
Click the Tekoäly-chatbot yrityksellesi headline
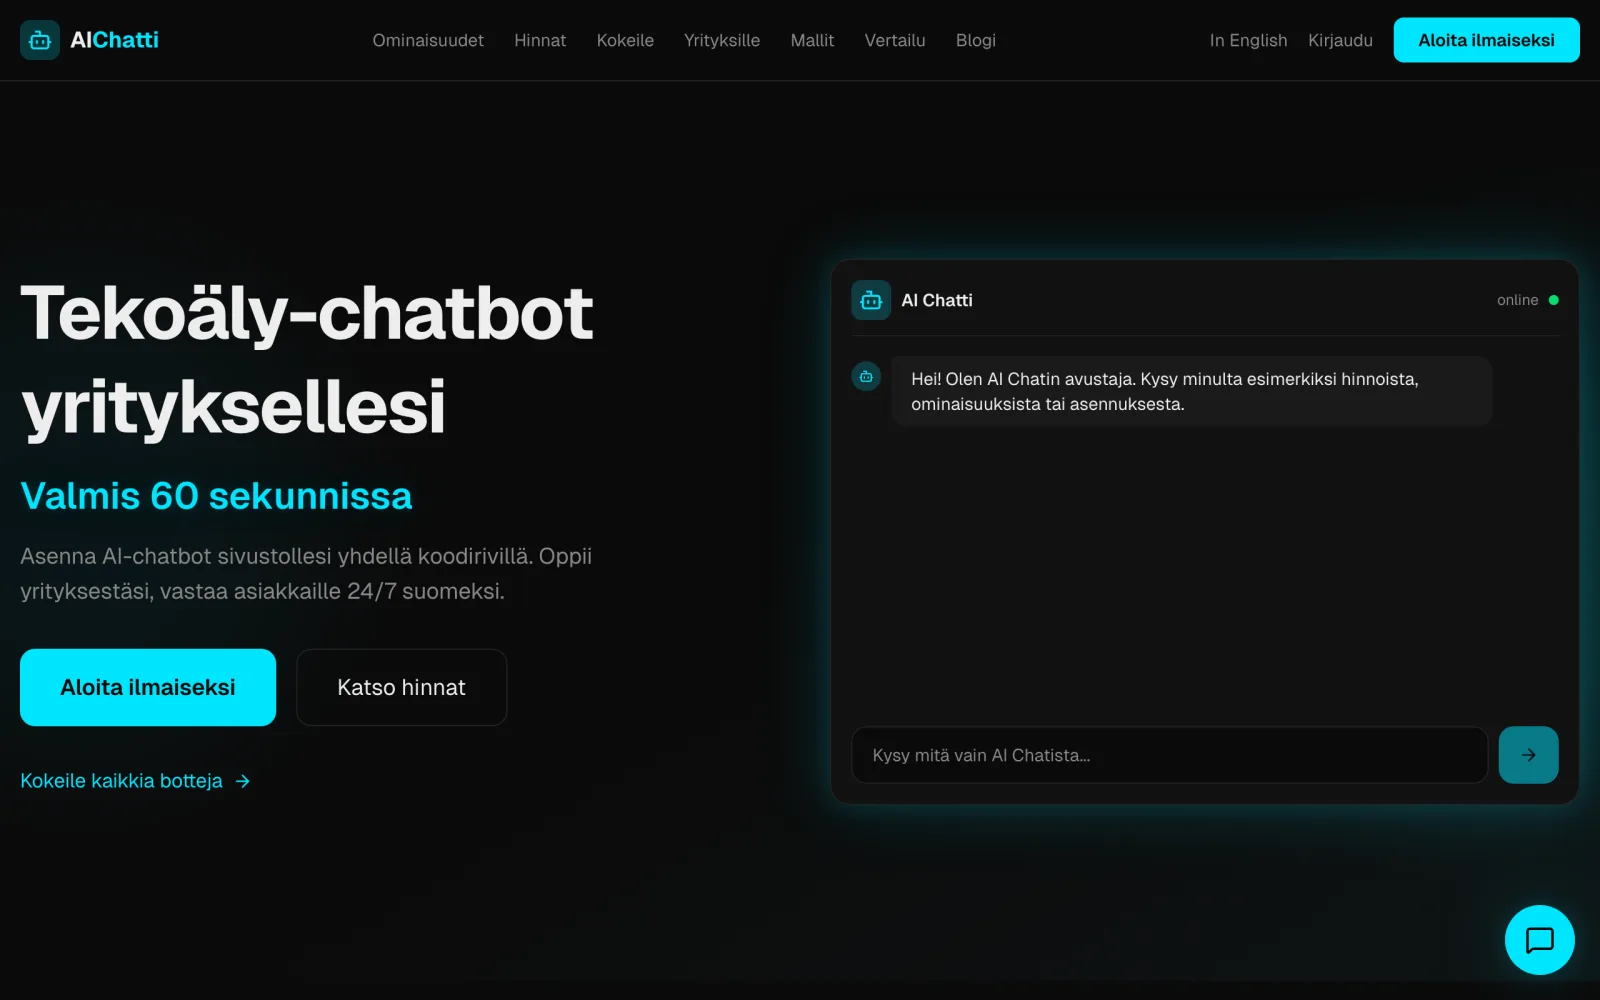307,360
